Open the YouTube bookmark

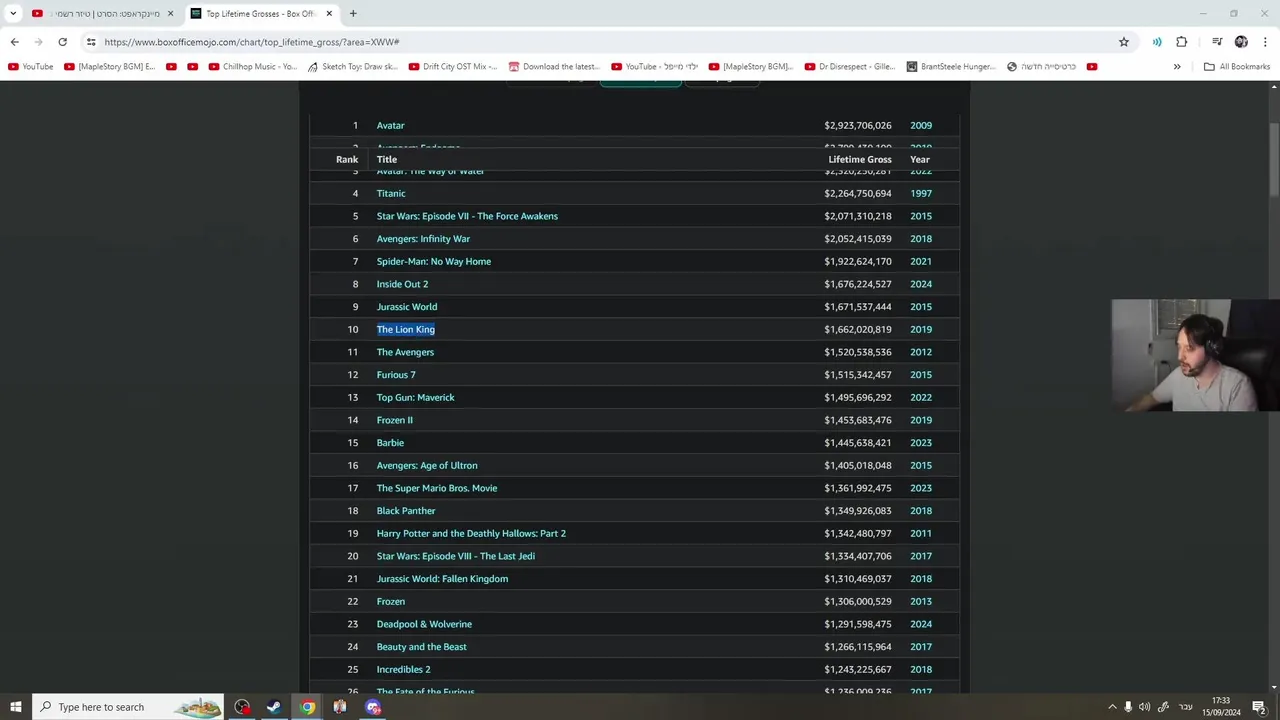pos(31,67)
